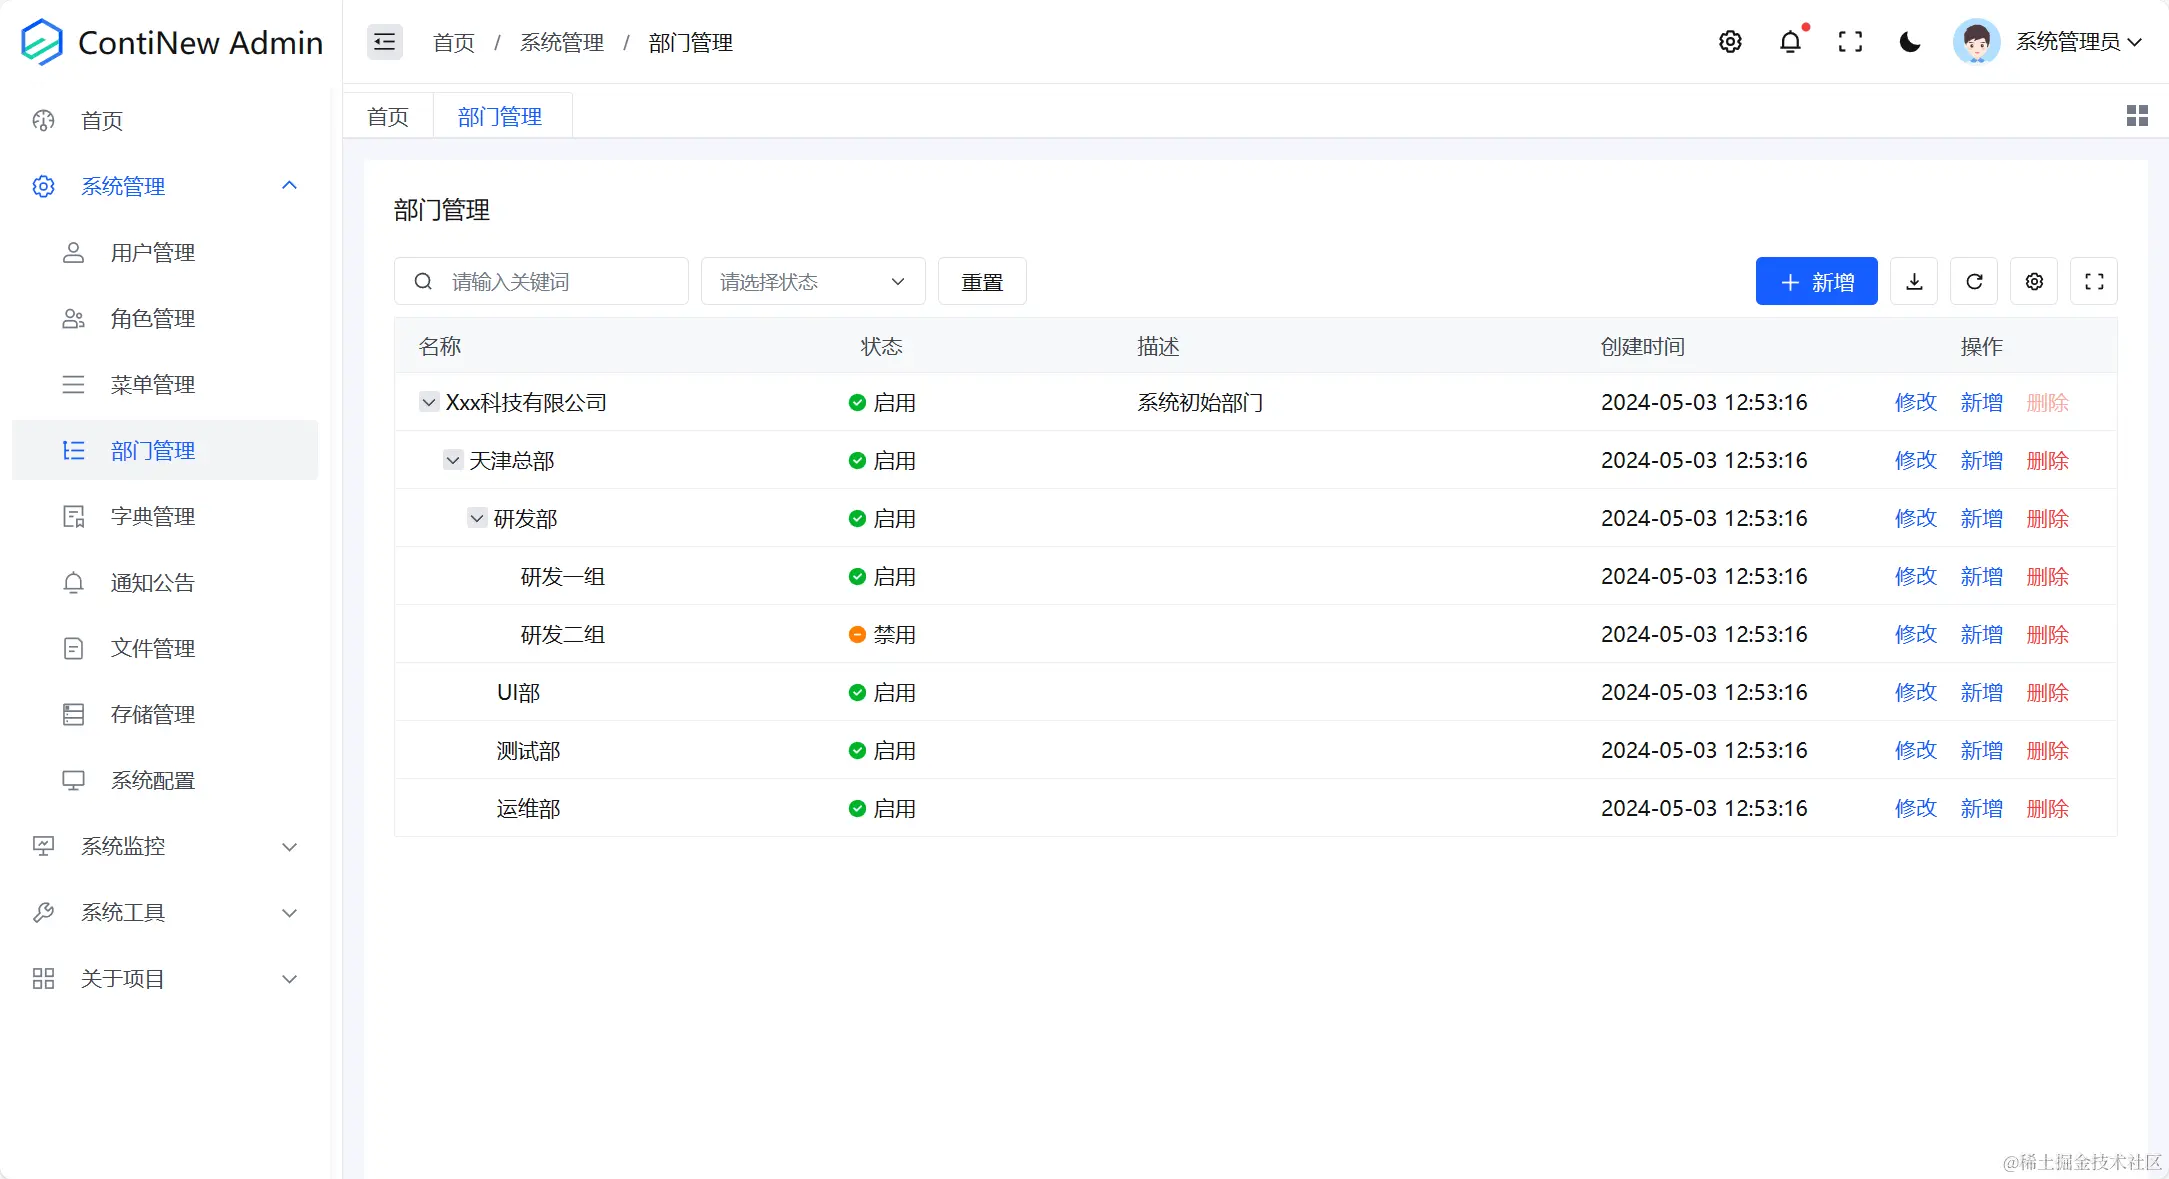Viewport: 2169px width, 1179px height.
Task: Collapse the Xxx科技有限公司 tree node
Action: [428, 401]
